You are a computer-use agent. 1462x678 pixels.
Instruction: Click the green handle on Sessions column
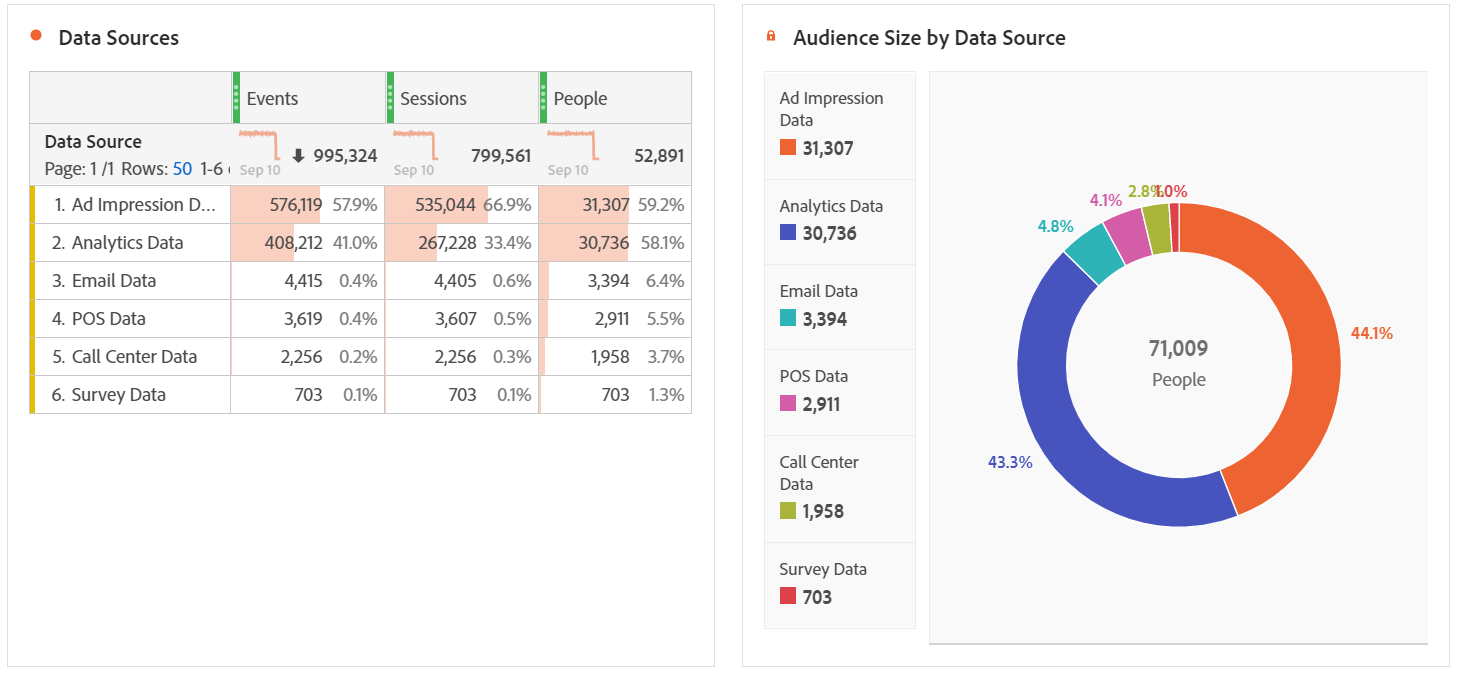[x=390, y=97]
